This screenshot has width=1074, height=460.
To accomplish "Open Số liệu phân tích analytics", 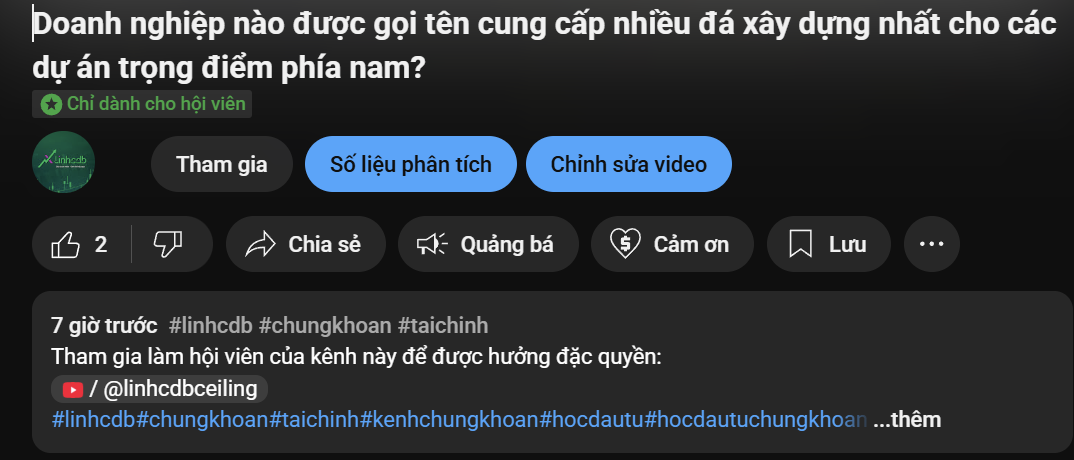I will pos(410,164).
